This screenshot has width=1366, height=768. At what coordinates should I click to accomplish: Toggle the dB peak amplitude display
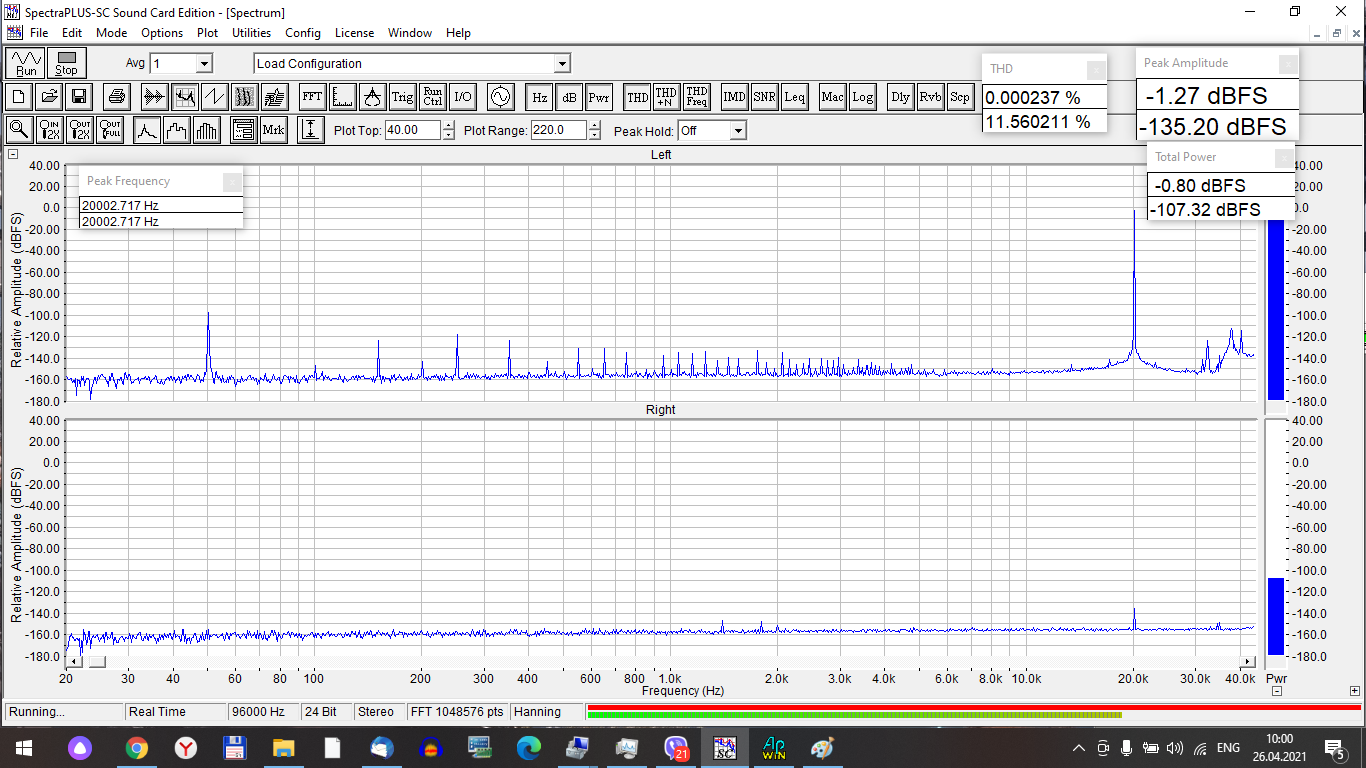click(x=569, y=97)
